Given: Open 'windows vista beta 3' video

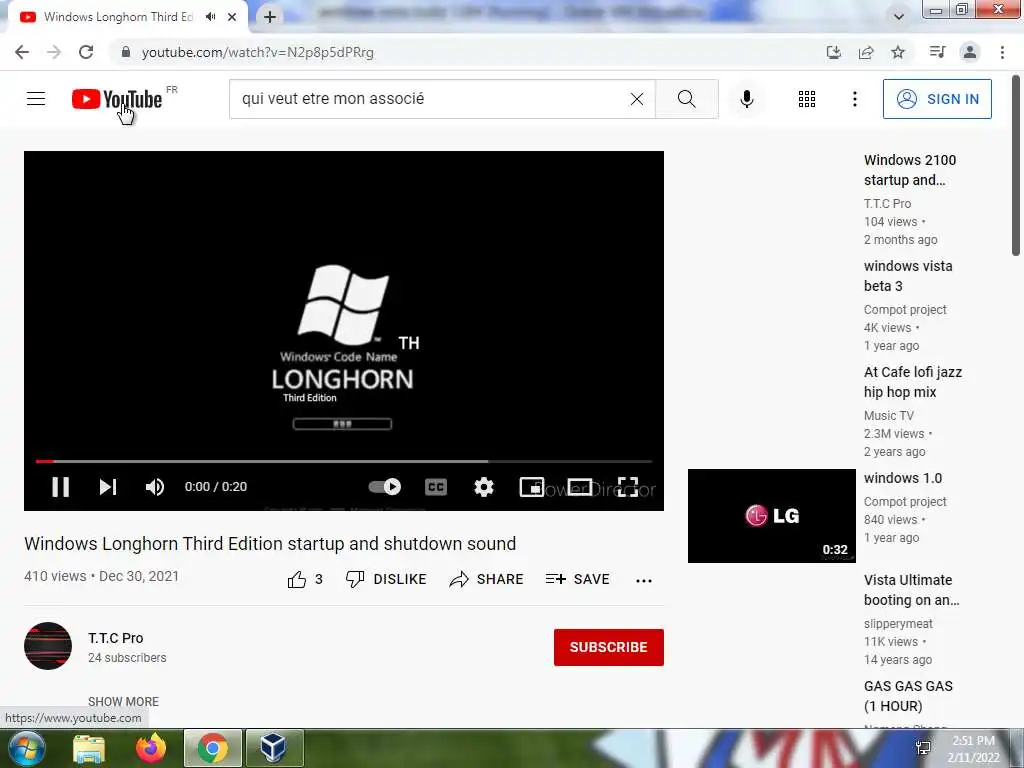Looking at the screenshot, I should (908, 276).
